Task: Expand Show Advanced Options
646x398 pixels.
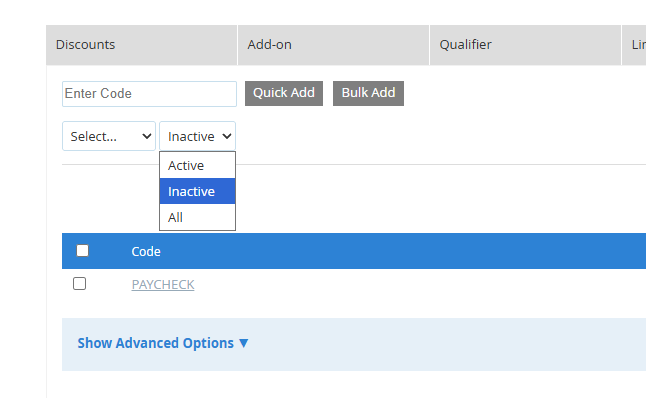Action: pyautogui.click(x=163, y=343)
